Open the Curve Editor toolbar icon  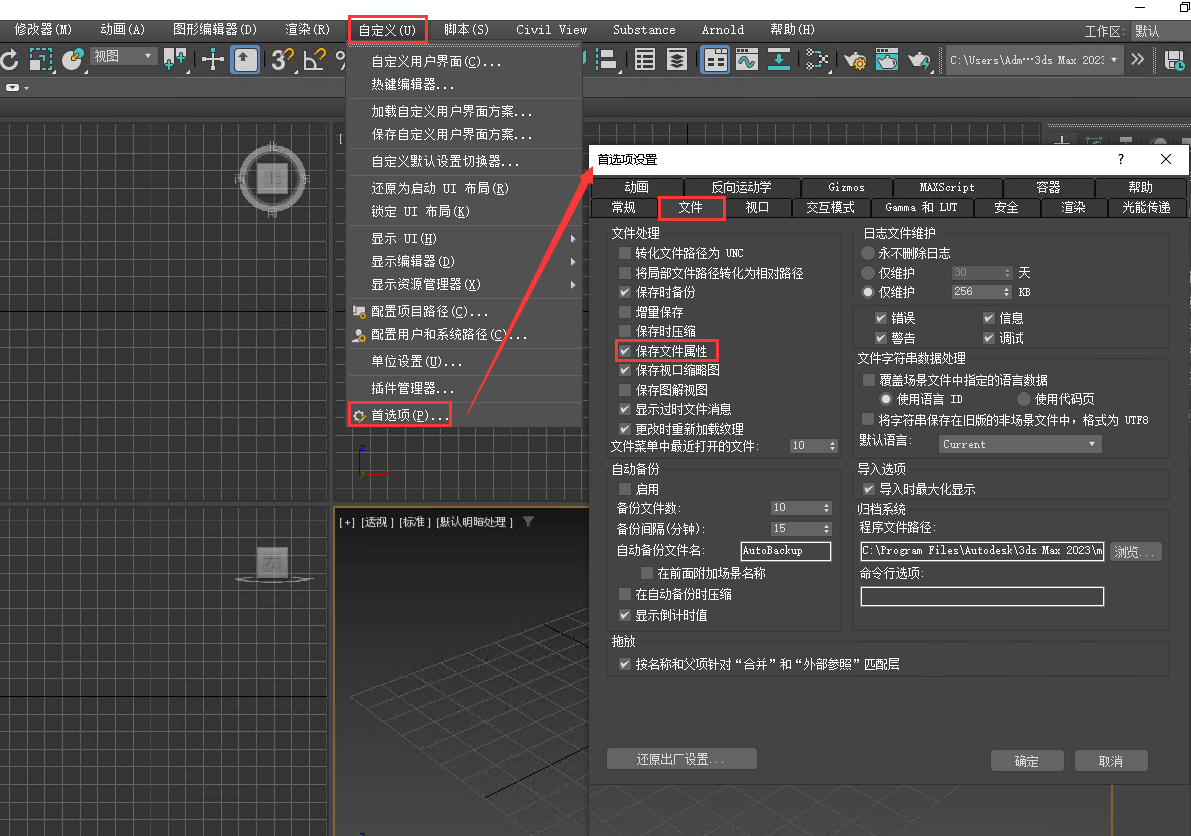point(746,60)
